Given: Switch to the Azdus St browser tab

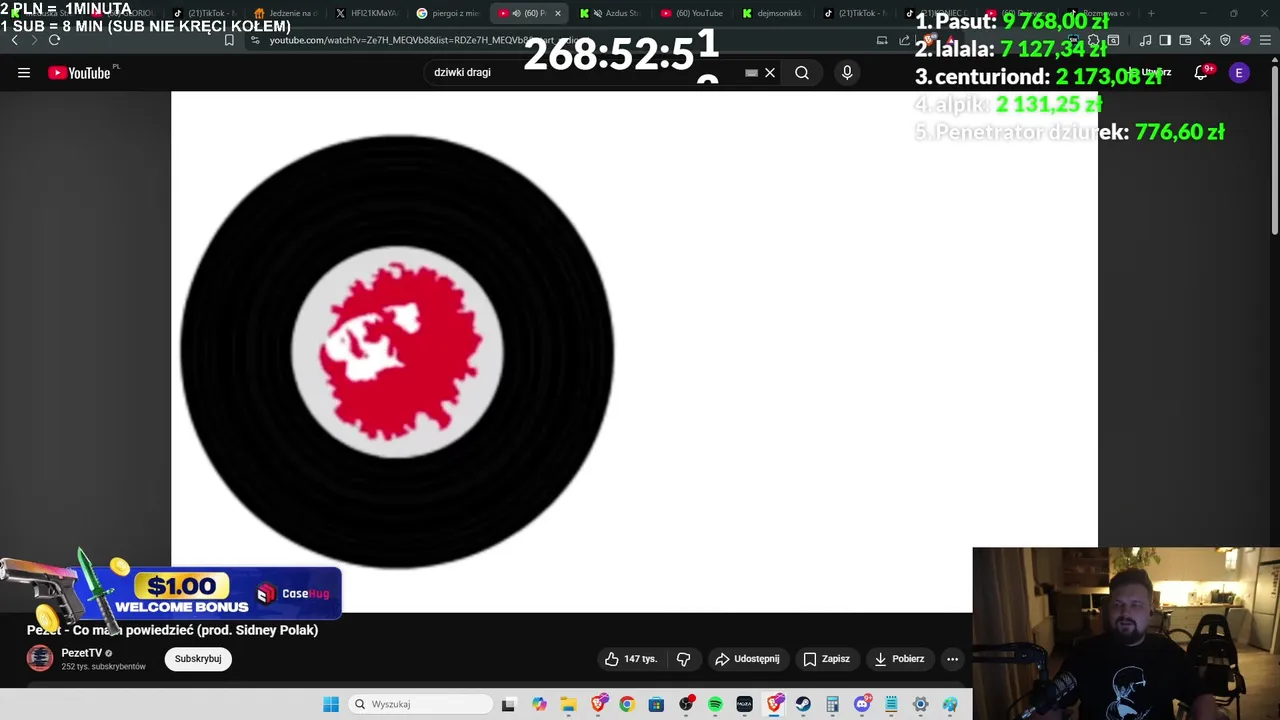Looking at the screenshot, I should [610, 13].
